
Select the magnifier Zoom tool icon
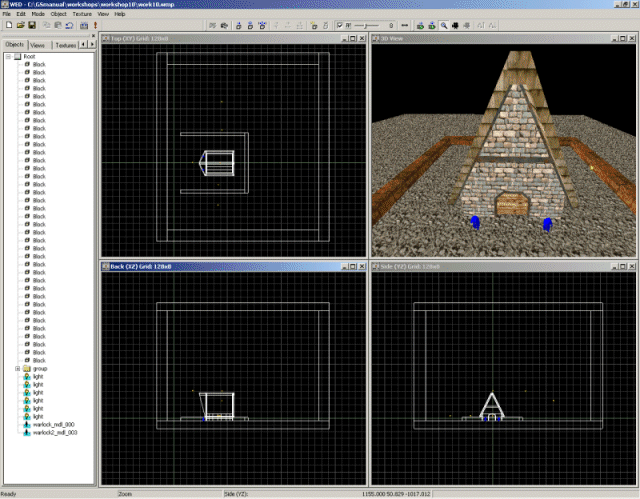(x=444, y=25)
